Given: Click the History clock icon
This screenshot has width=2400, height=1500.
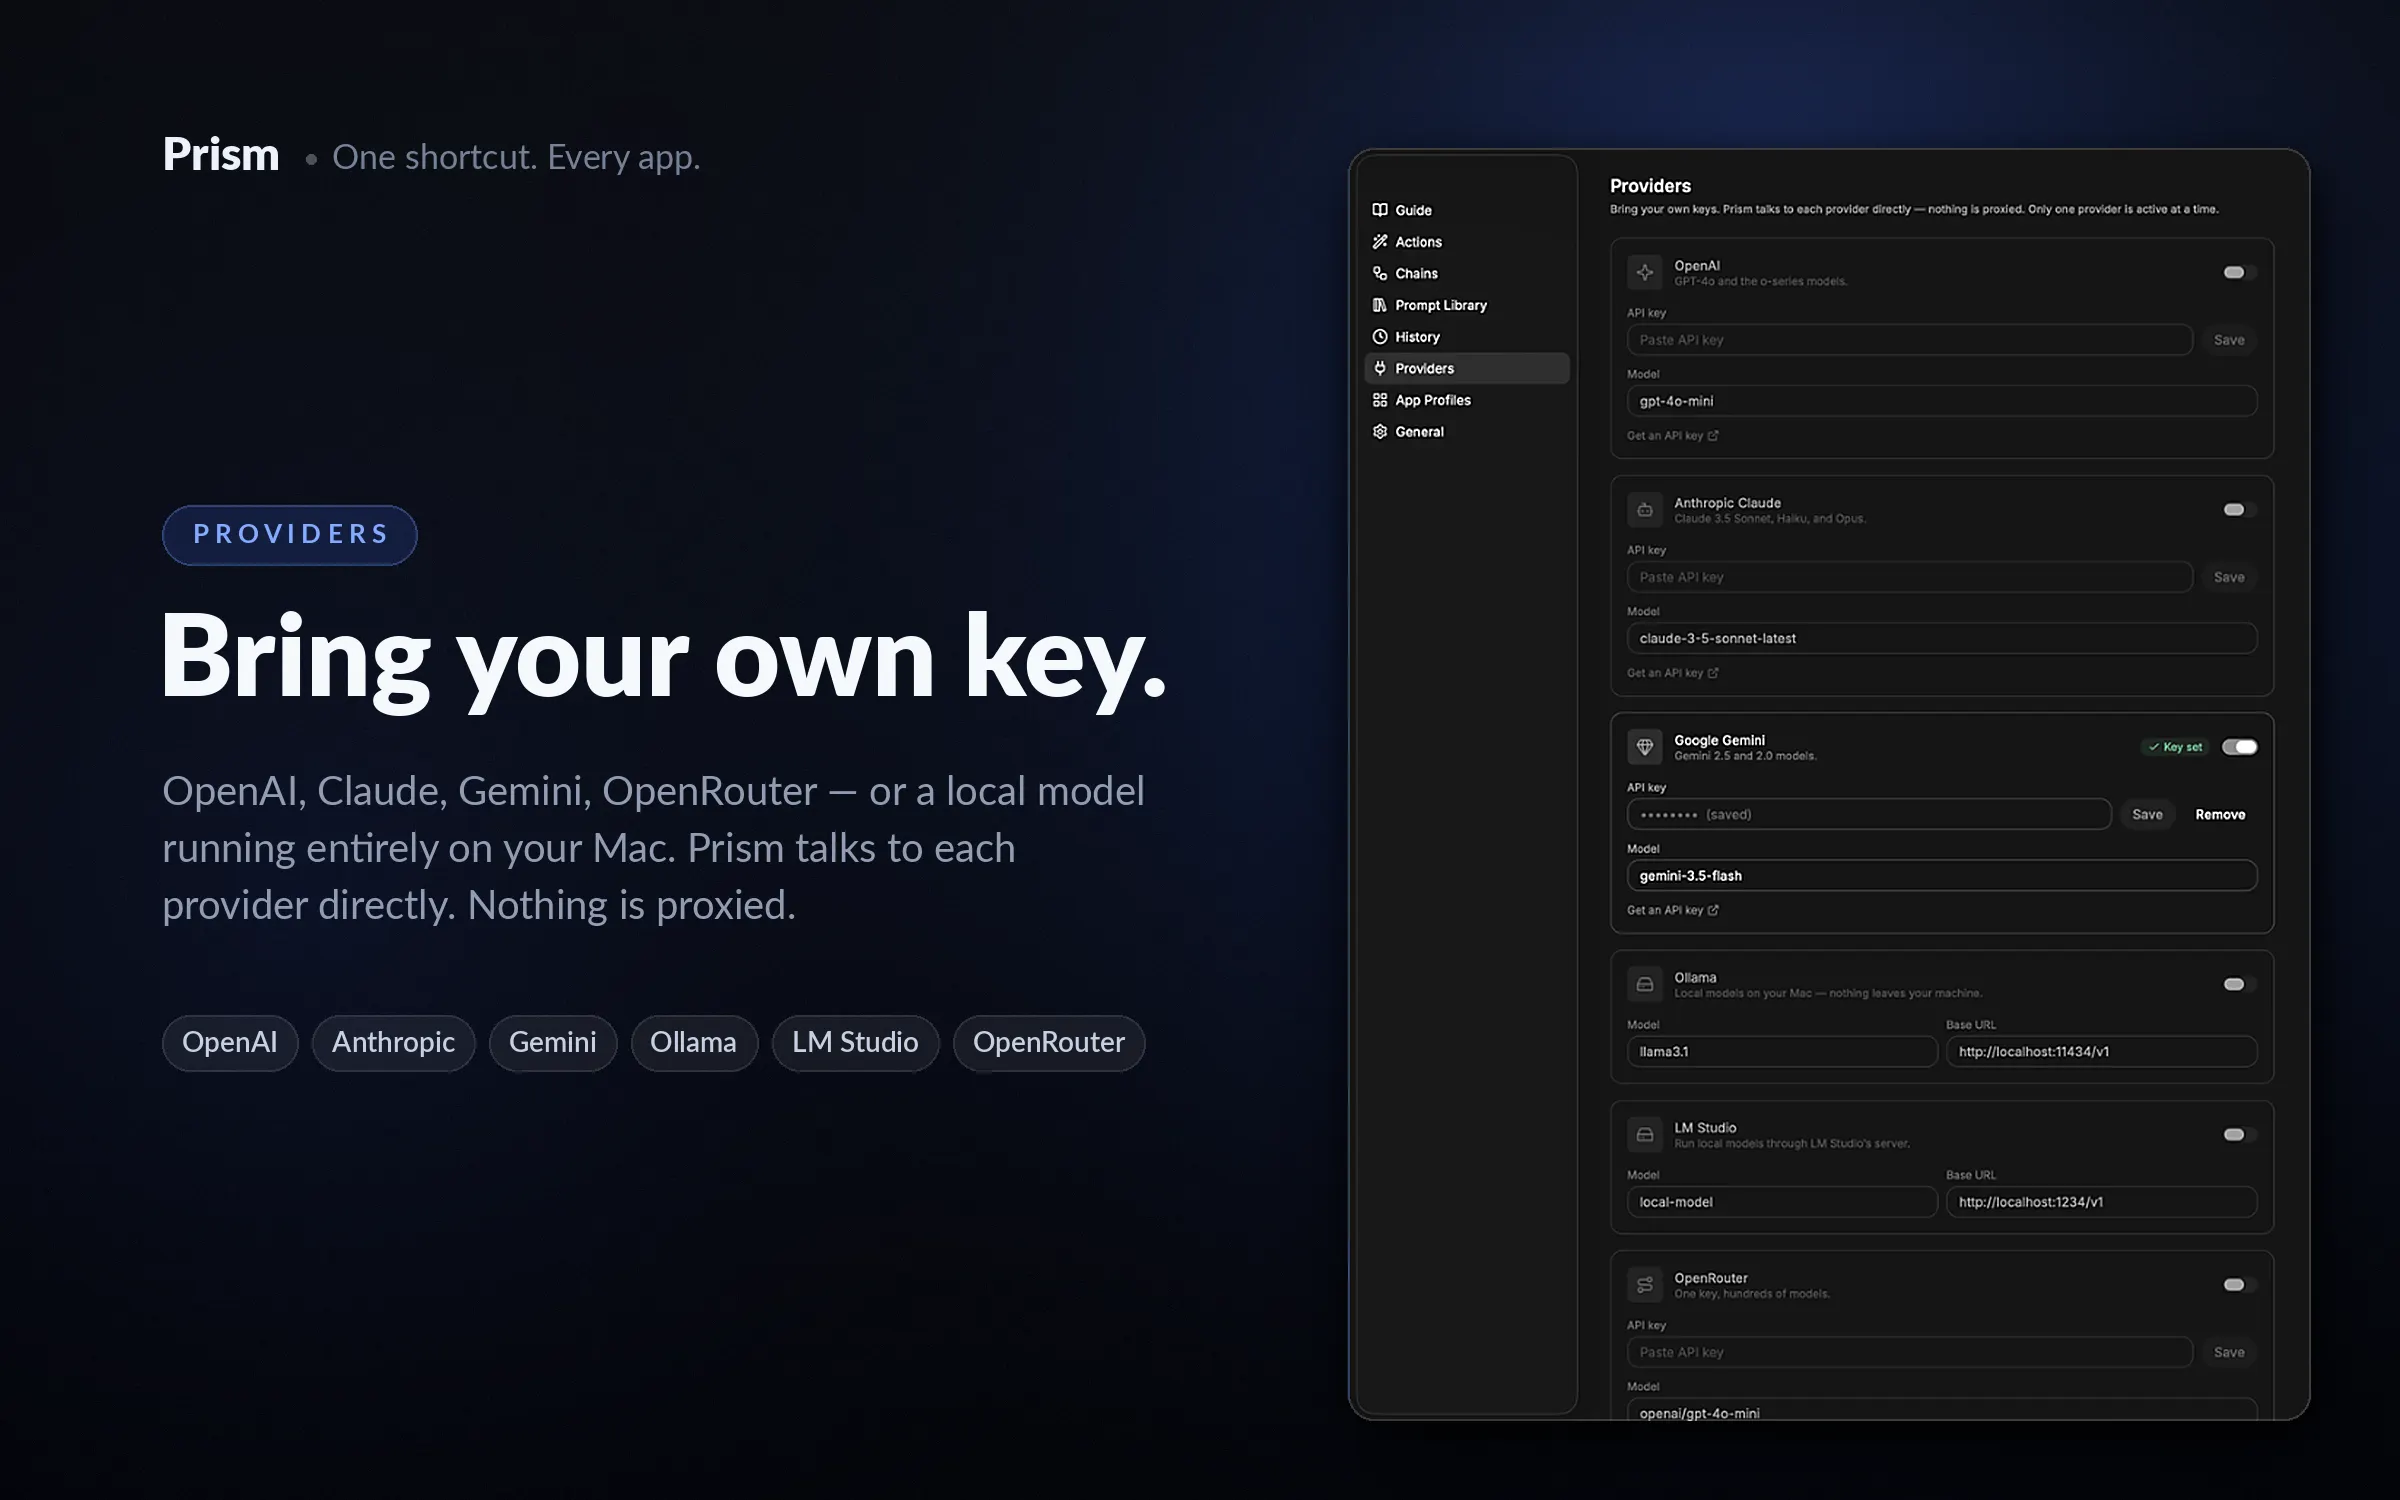Looking at the screenshot, I should tap(1380, 337).
